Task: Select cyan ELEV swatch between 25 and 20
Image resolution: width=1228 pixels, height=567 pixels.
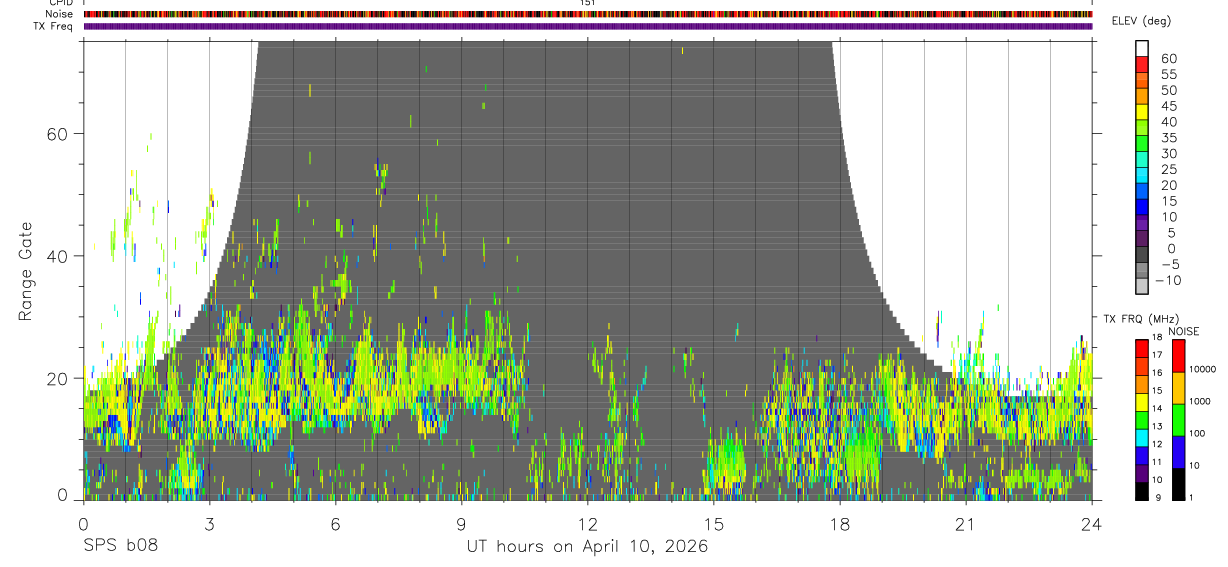Action: point(1142,177)
